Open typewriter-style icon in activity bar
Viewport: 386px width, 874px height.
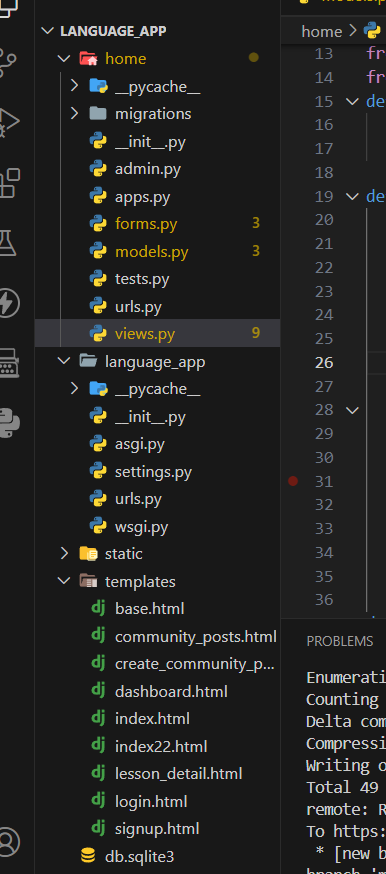[8, 363]
